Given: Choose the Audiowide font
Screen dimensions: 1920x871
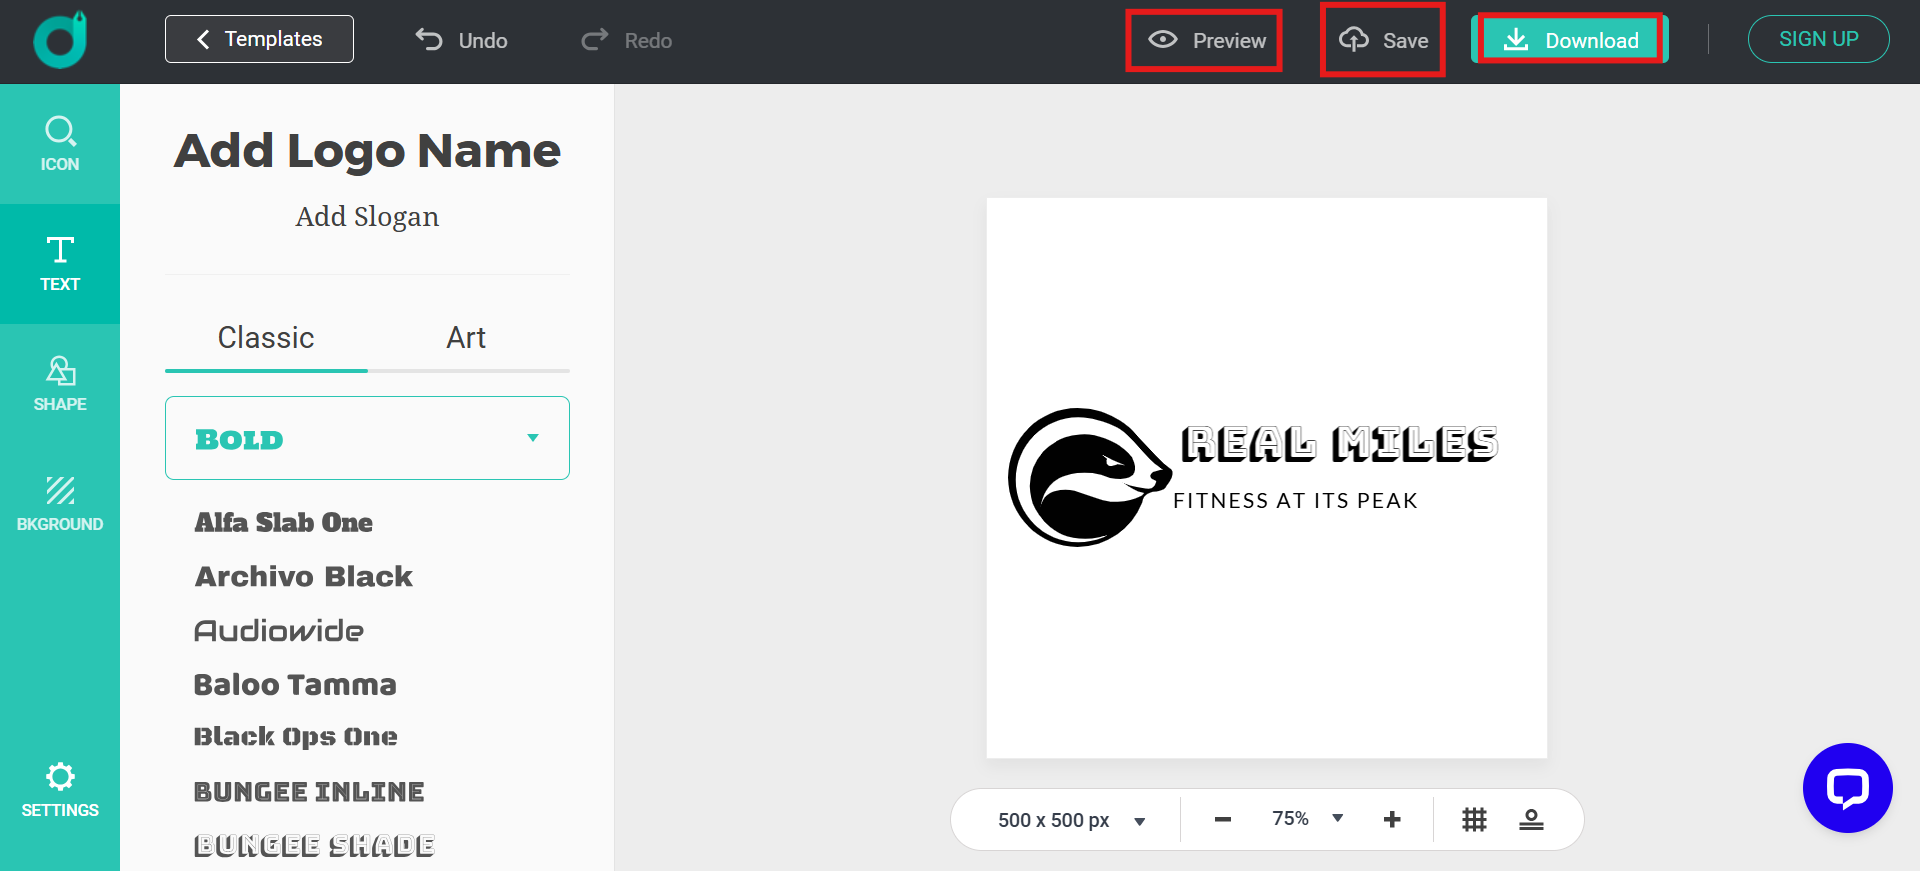Looking at the screenshot, I should tap(279, 631).
